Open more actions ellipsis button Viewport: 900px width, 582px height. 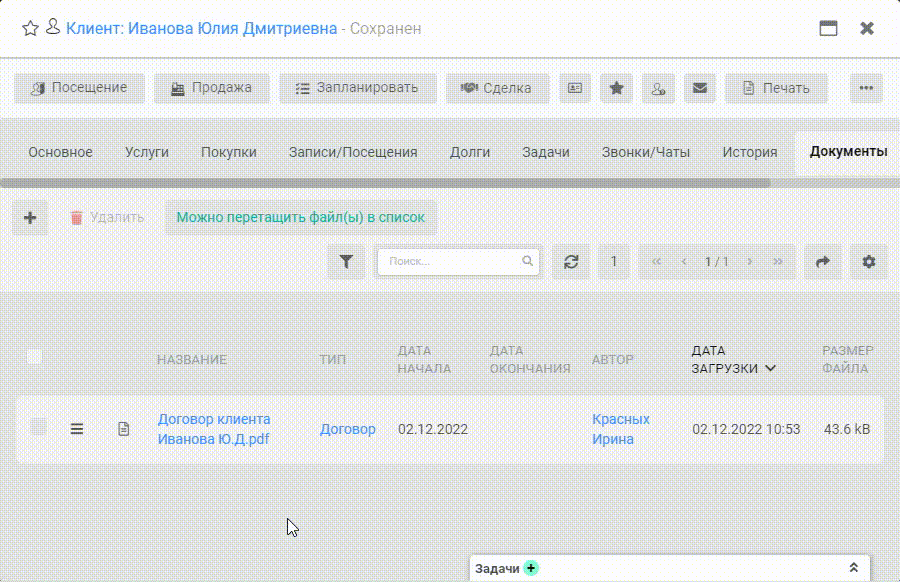pyautogui.click(x=866, y=88)
